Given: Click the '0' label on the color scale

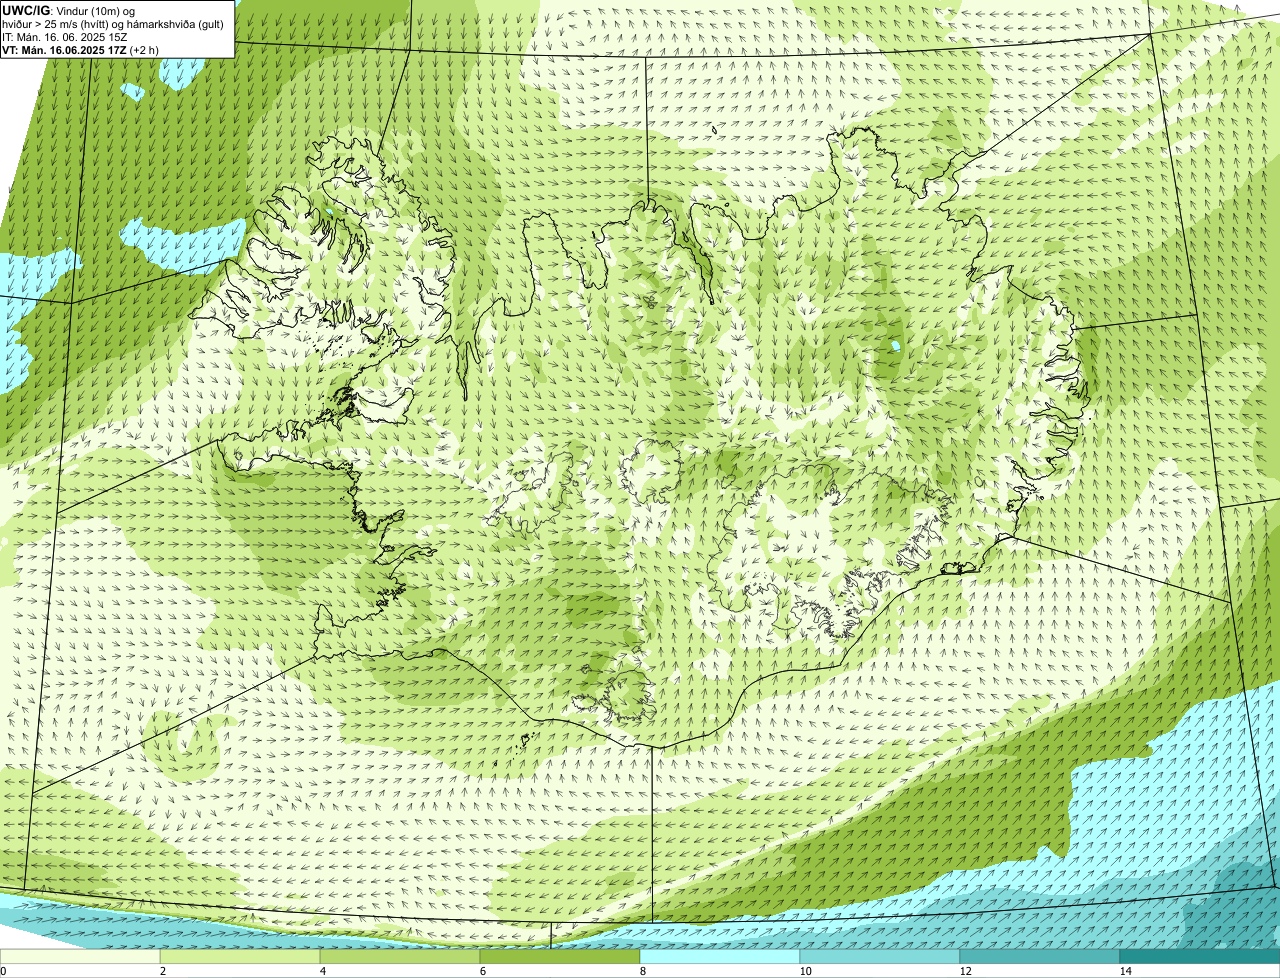Looking at the screenshot, I should tap(3, 971).
